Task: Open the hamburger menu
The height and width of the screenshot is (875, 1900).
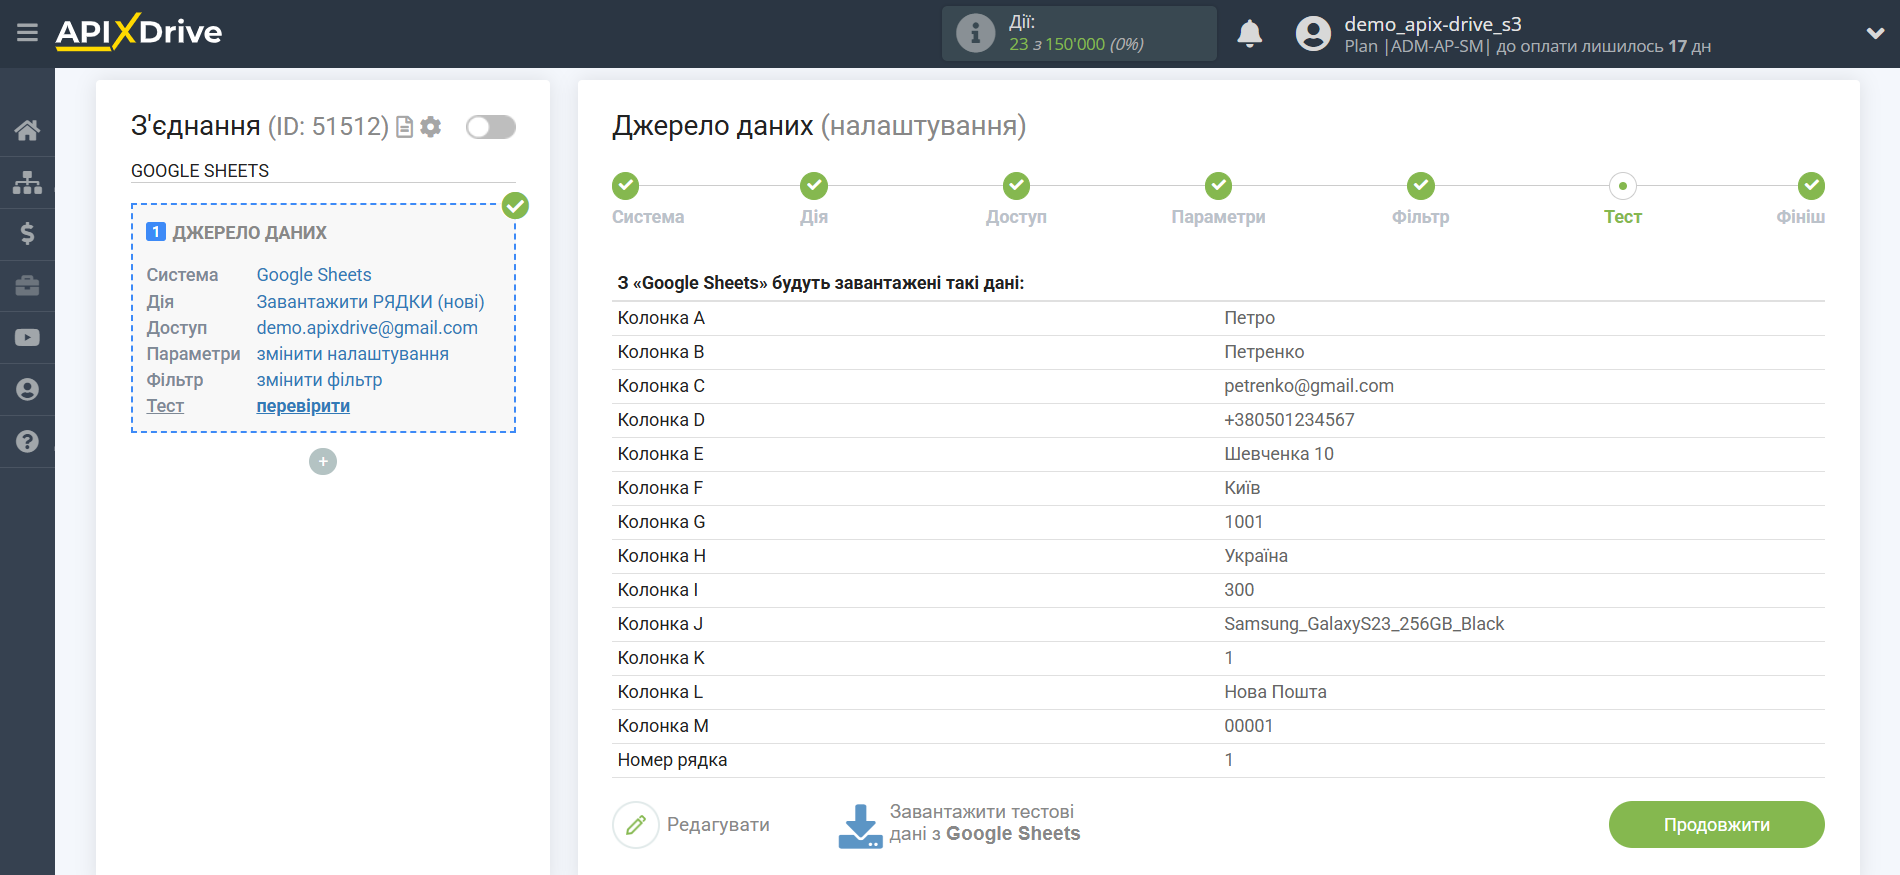Action: tap(27, 33)
